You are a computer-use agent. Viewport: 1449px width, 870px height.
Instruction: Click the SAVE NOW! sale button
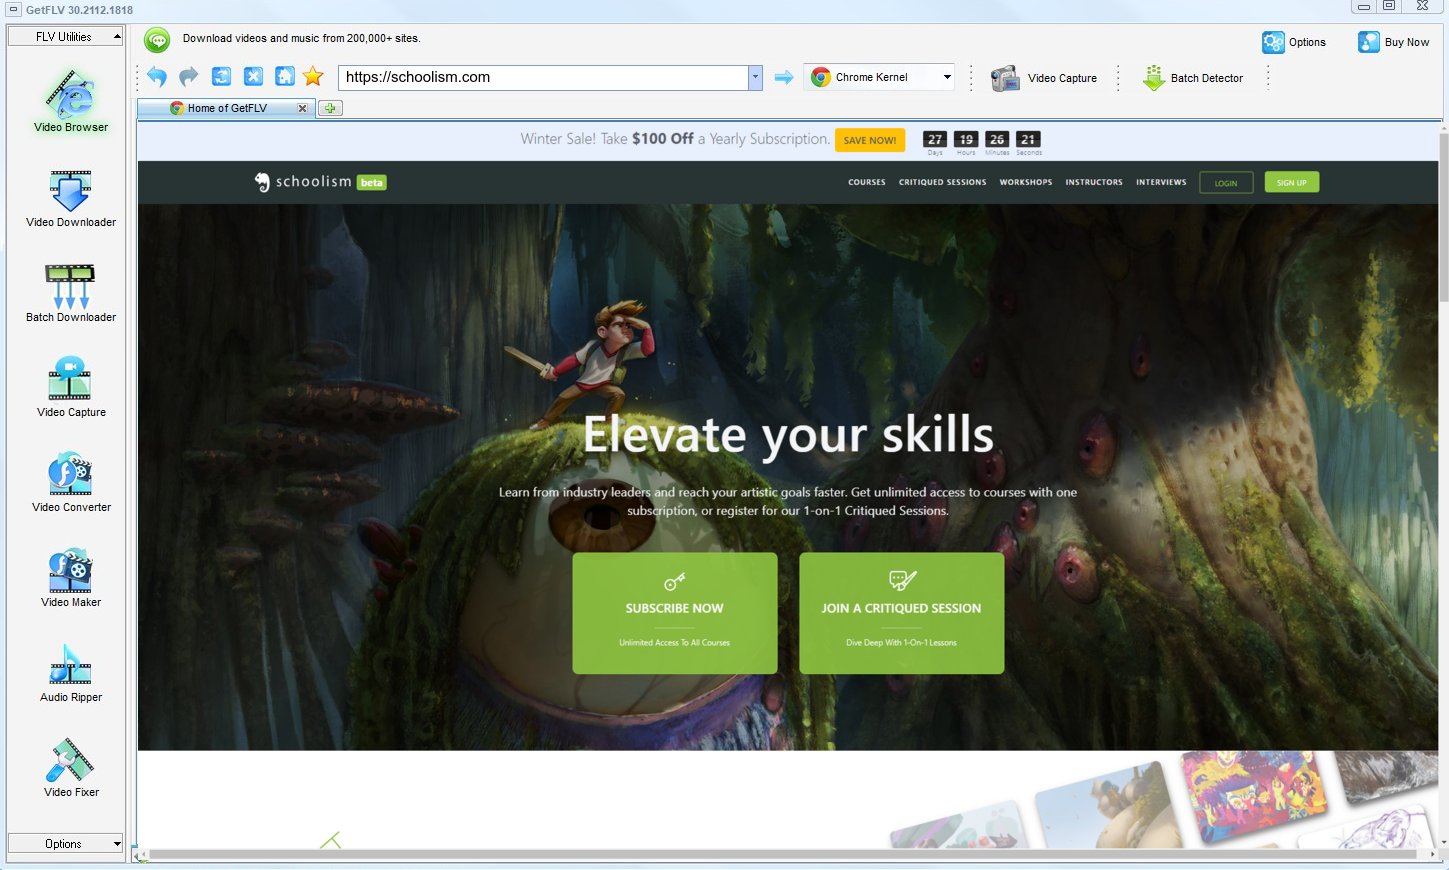click(870, 140)
